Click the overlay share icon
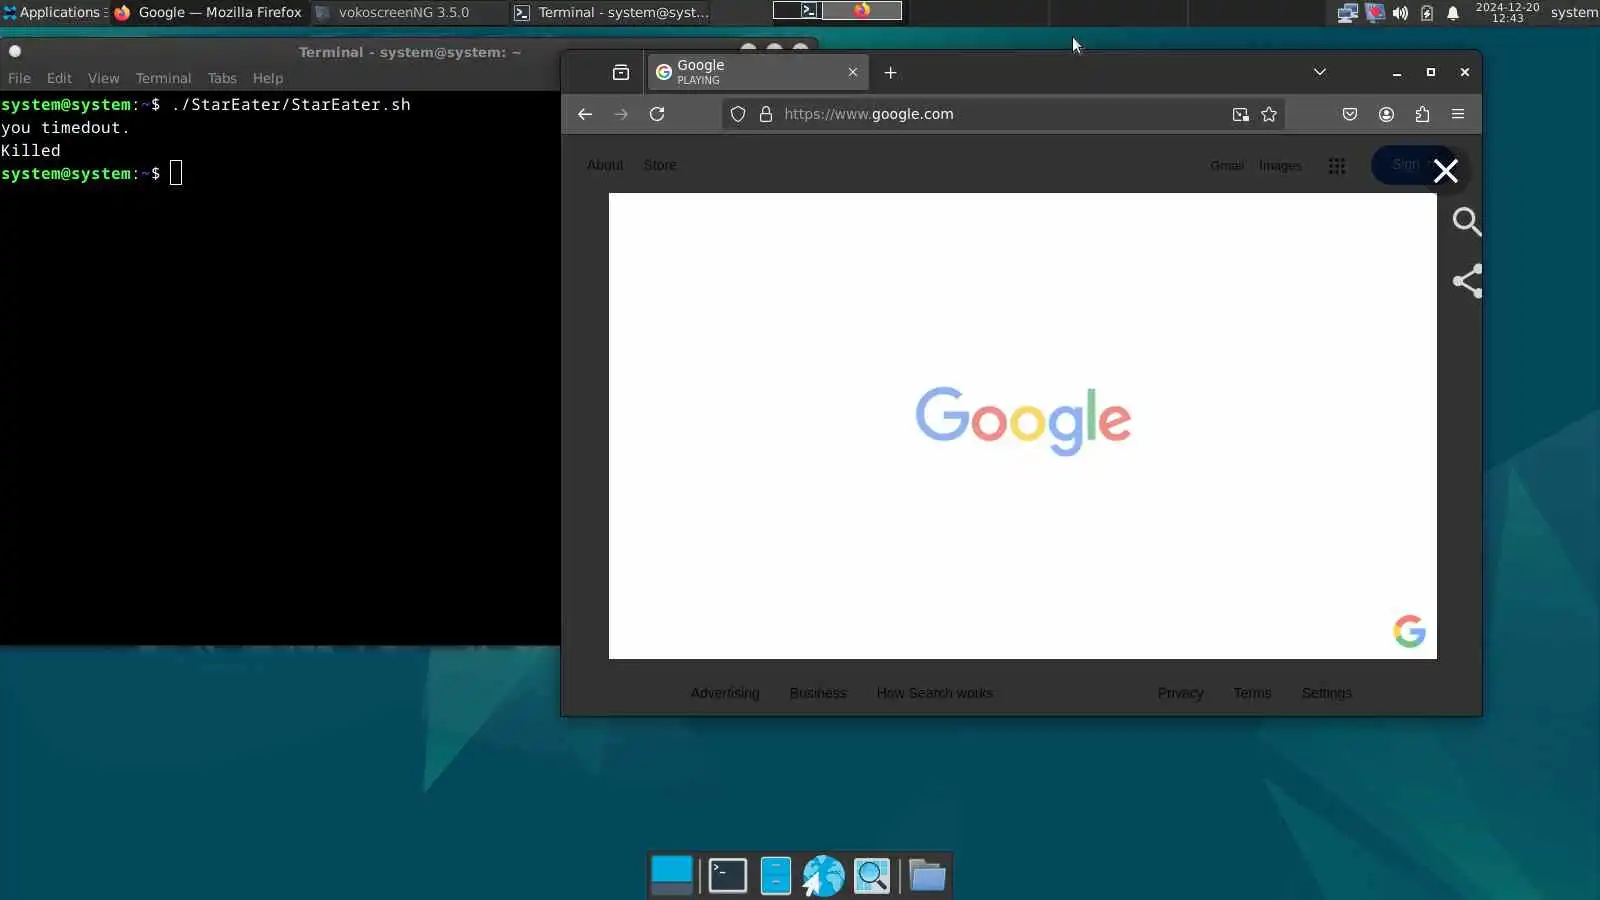The height and width of the screenshot is (900, 1600). pos(1467,281)
